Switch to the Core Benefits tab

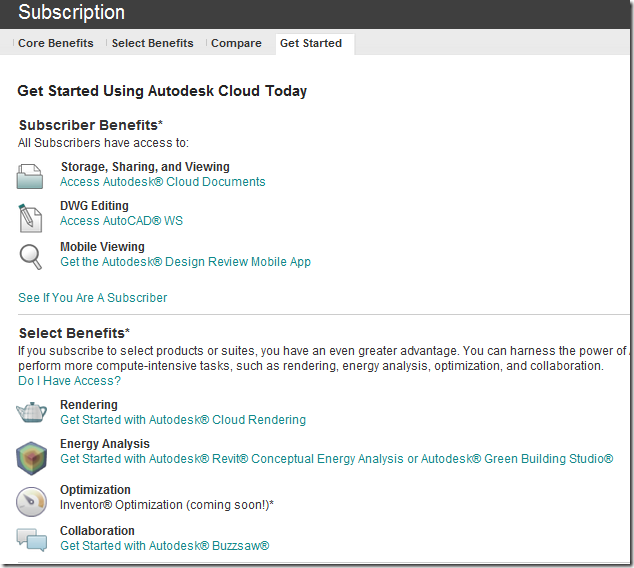(56, 43)
